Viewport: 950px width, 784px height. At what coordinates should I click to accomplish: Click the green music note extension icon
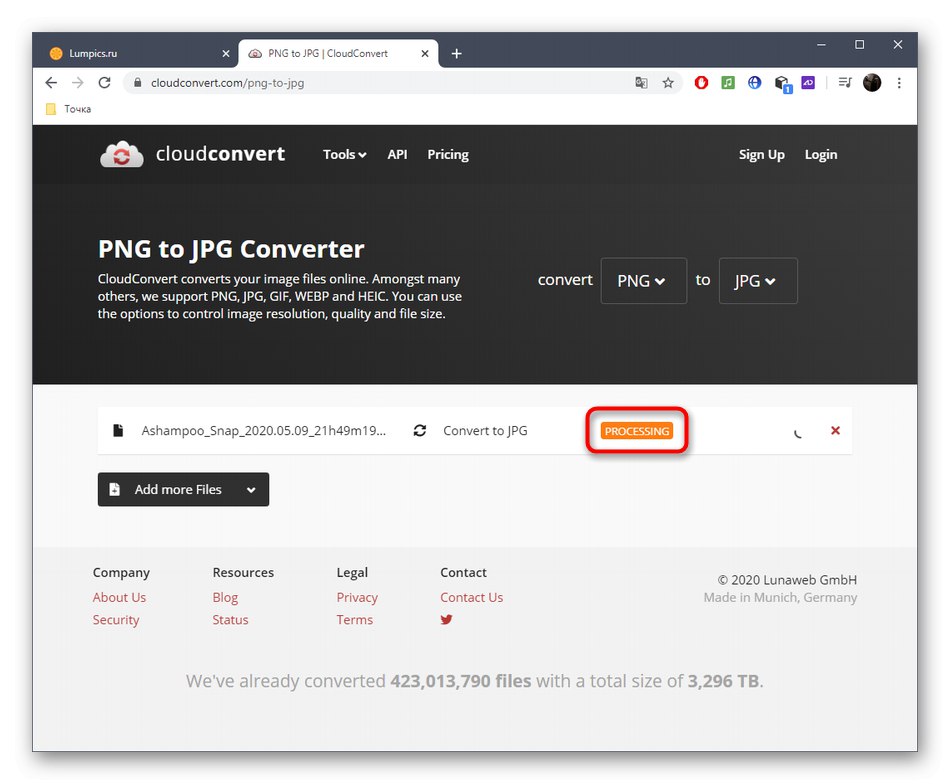728,82
